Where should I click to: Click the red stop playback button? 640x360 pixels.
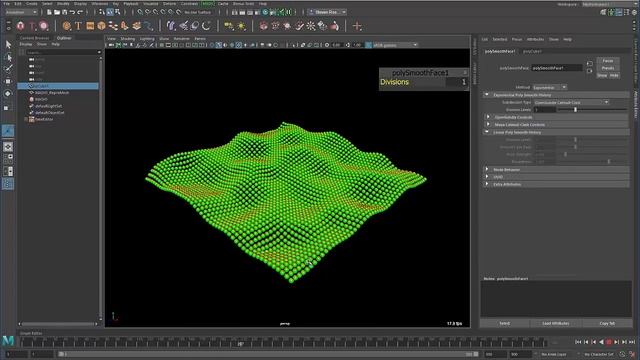pyautogui.click(x=609, y=342)
